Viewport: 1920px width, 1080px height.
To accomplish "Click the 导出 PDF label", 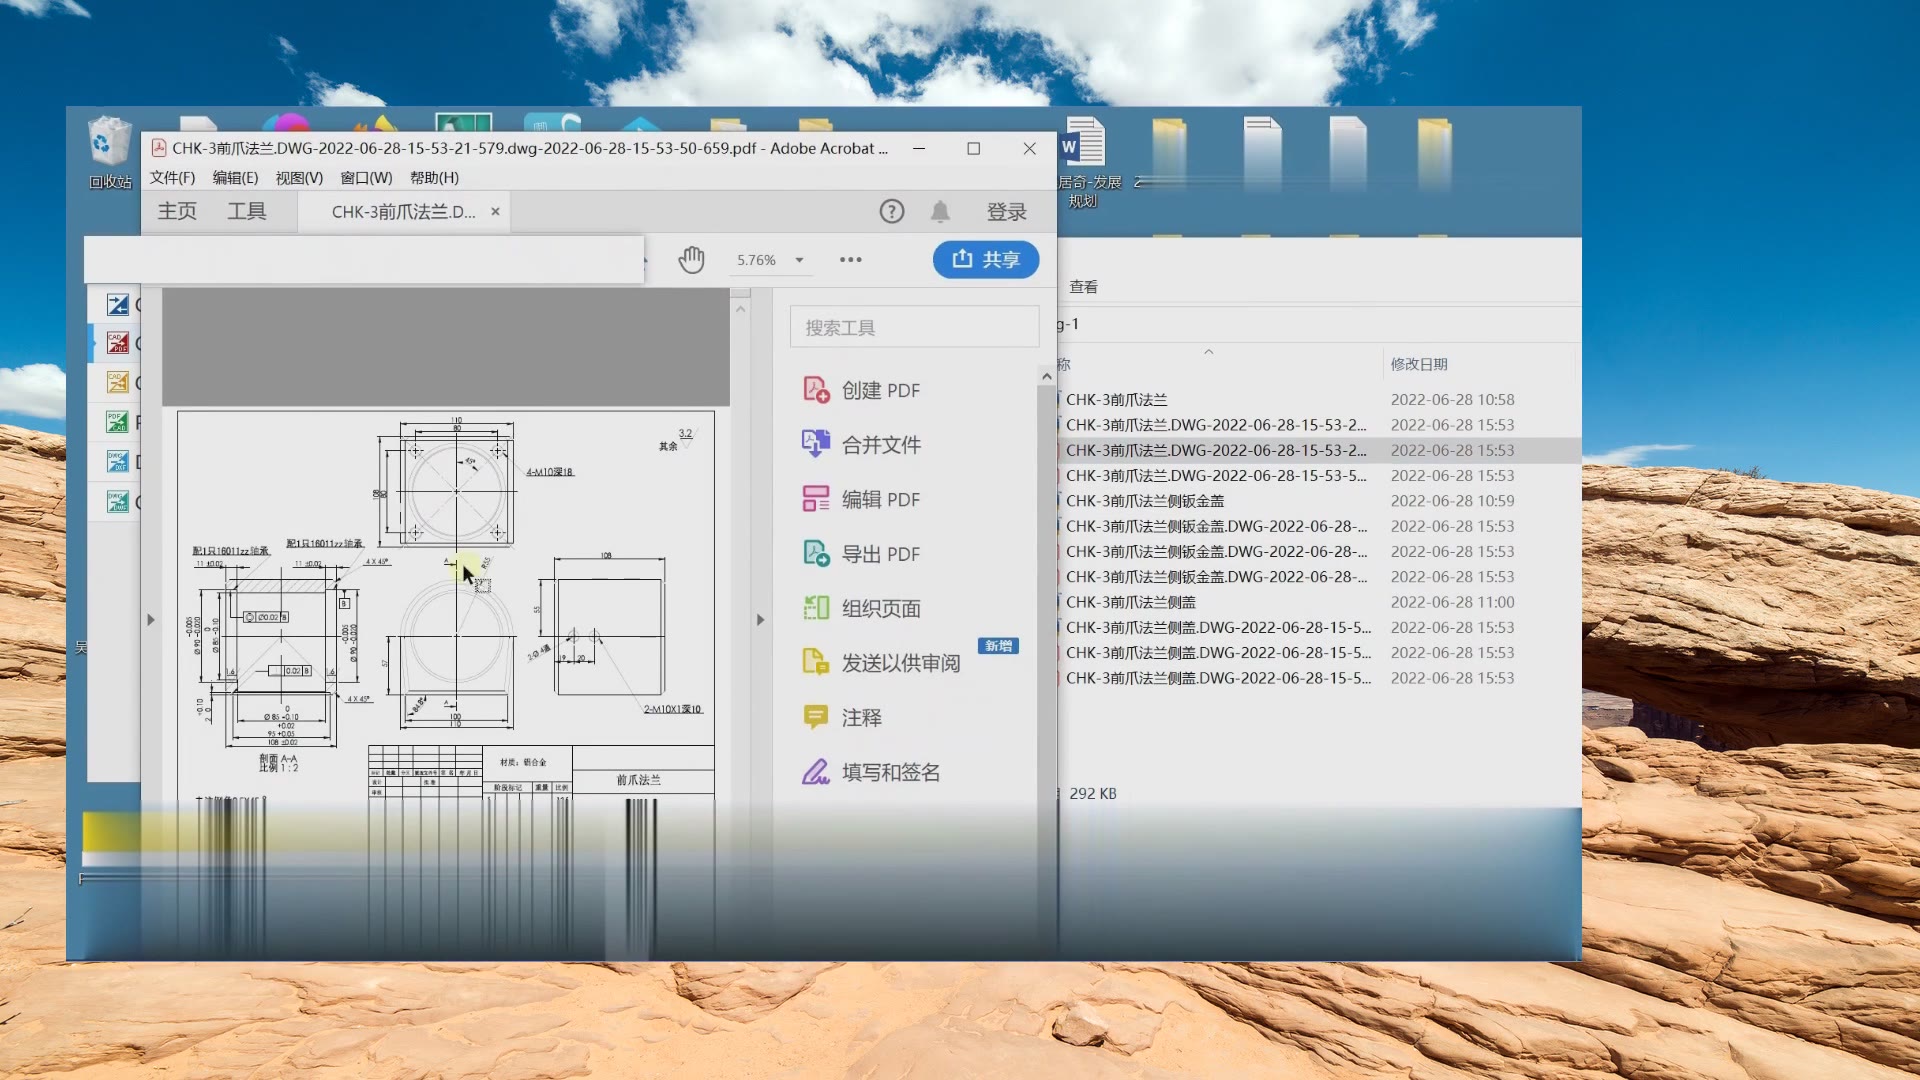I will [x=880, y=554].
